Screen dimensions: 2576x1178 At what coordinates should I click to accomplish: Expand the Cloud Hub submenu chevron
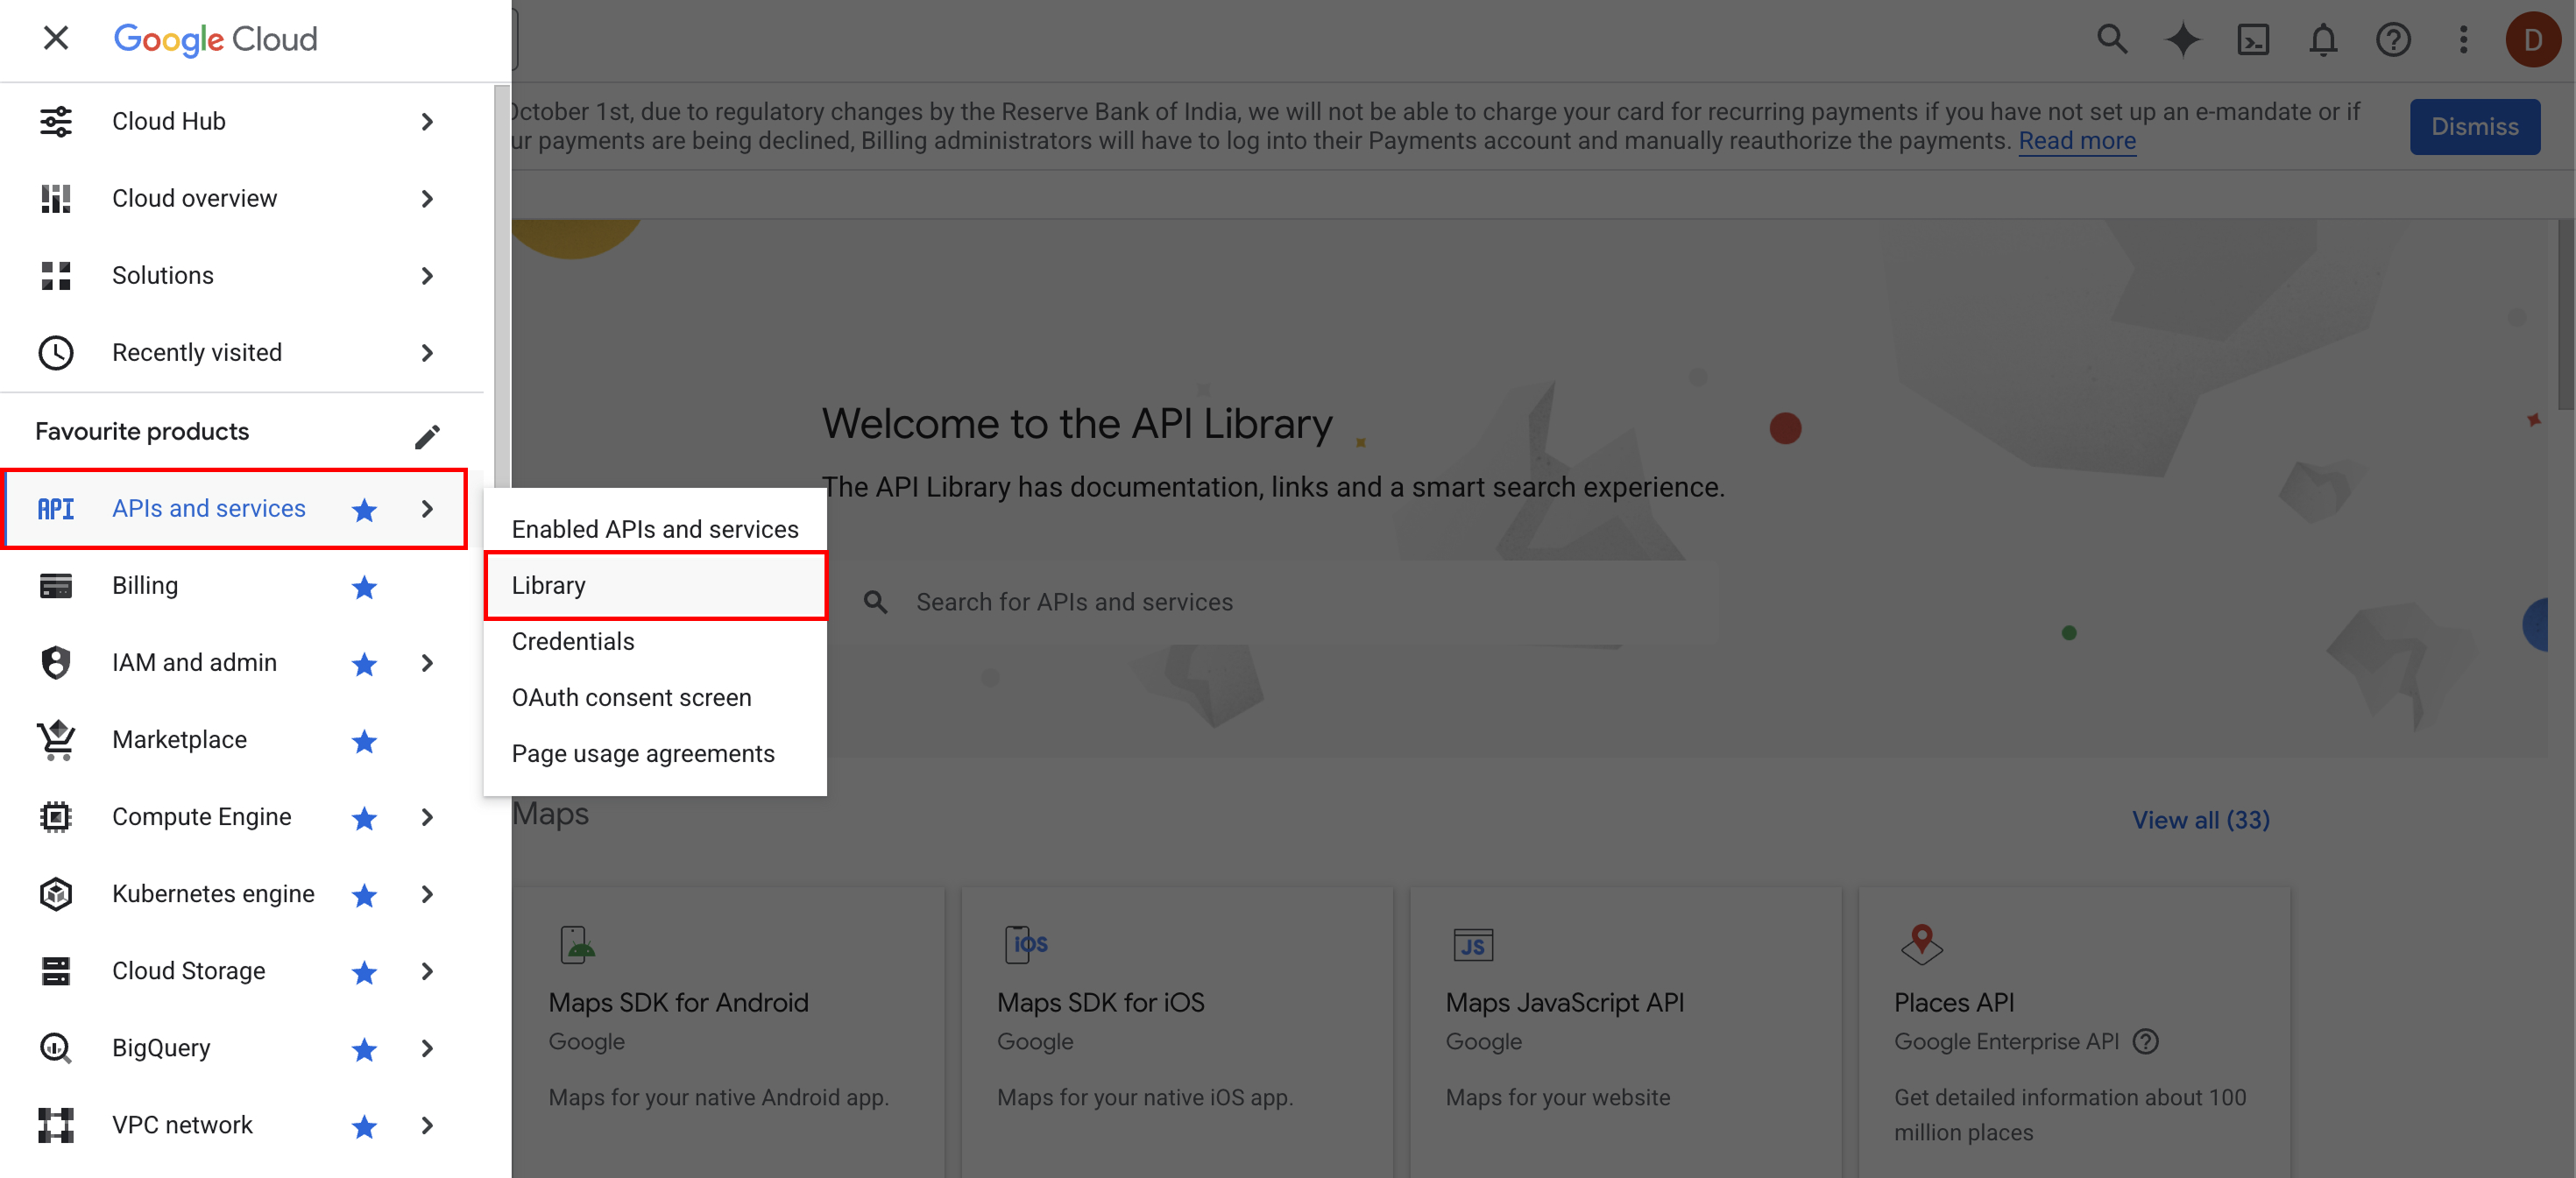tap(427, 122)
